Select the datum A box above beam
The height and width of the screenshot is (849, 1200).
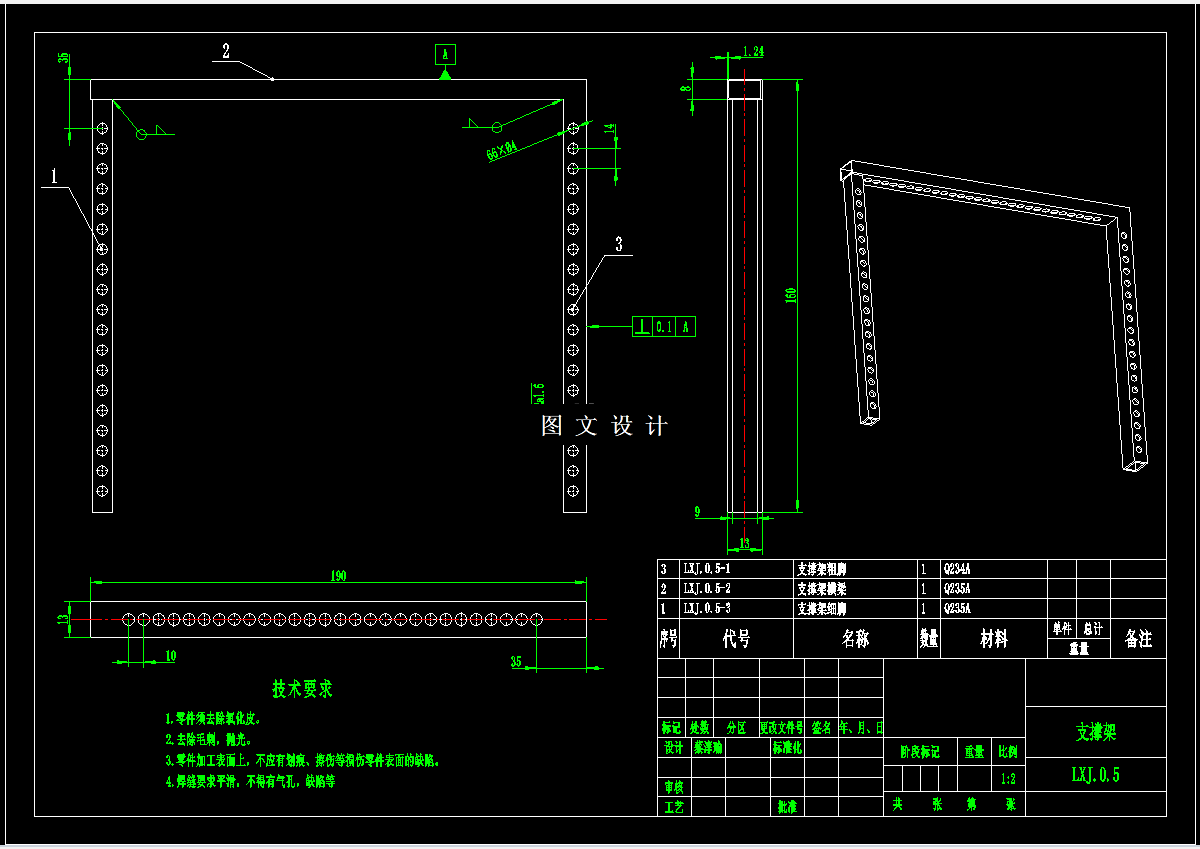click(445, 53)
